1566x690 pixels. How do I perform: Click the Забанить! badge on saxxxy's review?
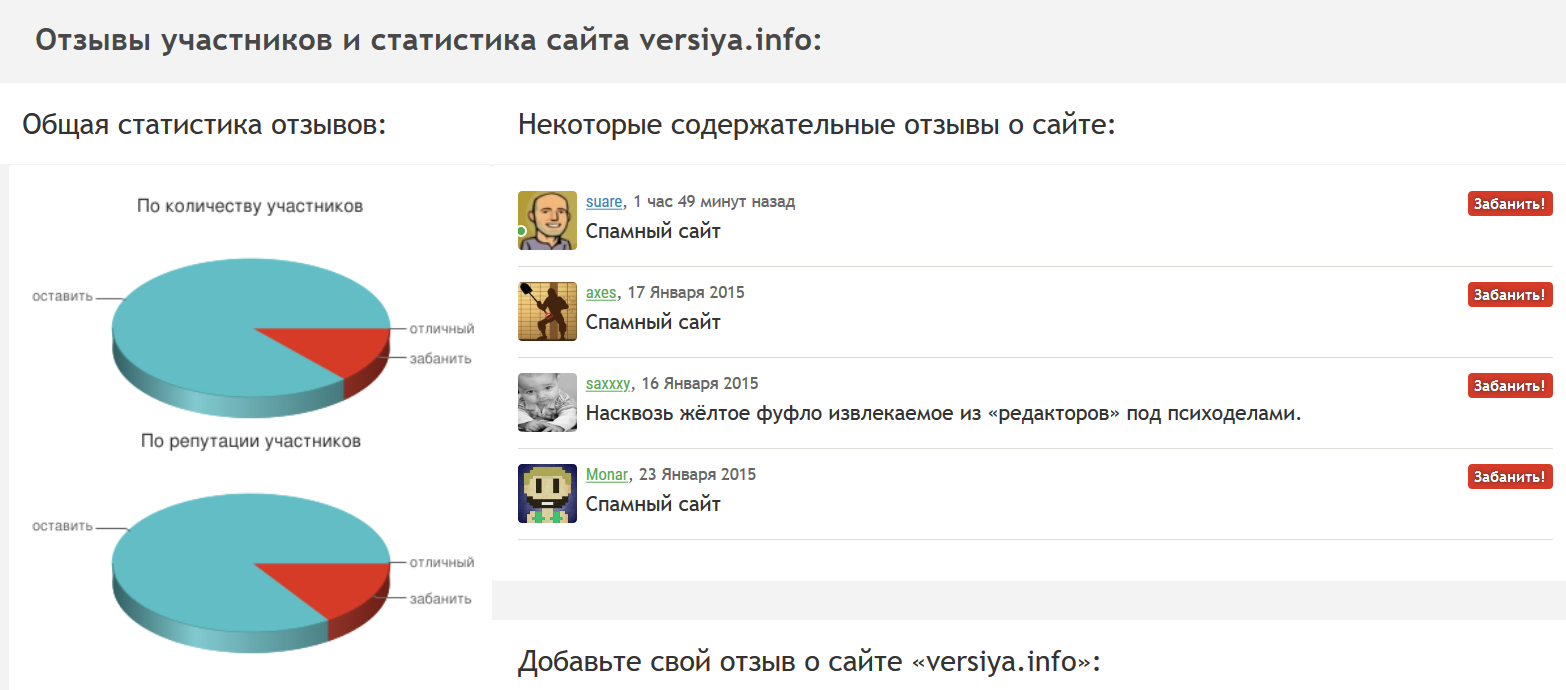[1510, 386]
